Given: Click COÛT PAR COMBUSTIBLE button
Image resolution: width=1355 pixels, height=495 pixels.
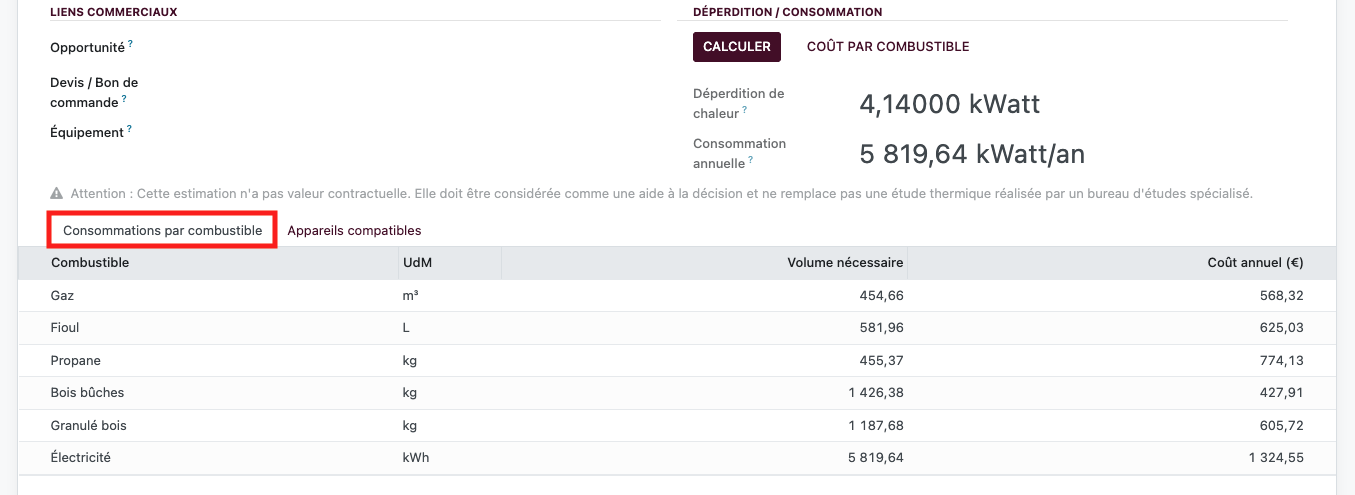Looking at the screenshot, I should click(x=888, y=46).
